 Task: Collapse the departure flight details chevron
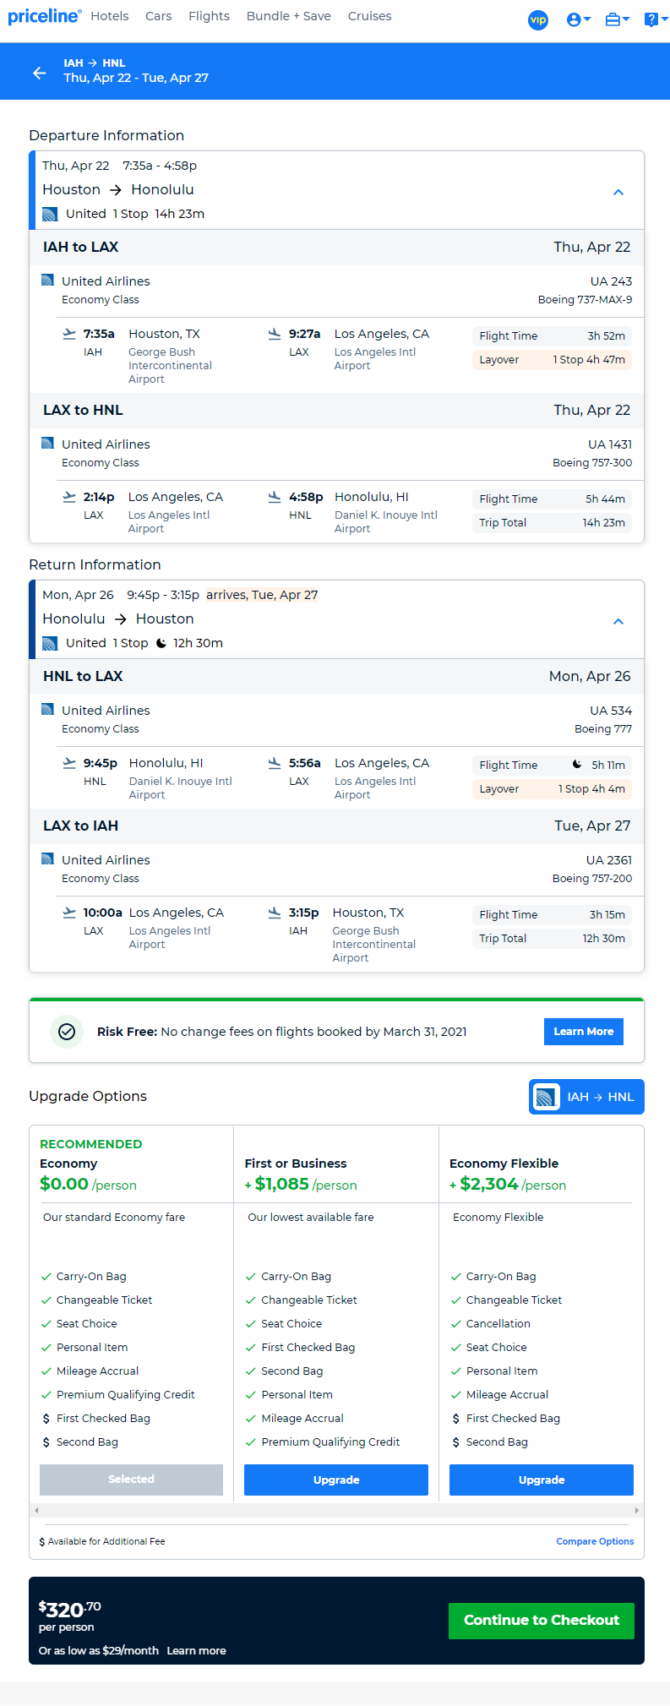(618, 192)
